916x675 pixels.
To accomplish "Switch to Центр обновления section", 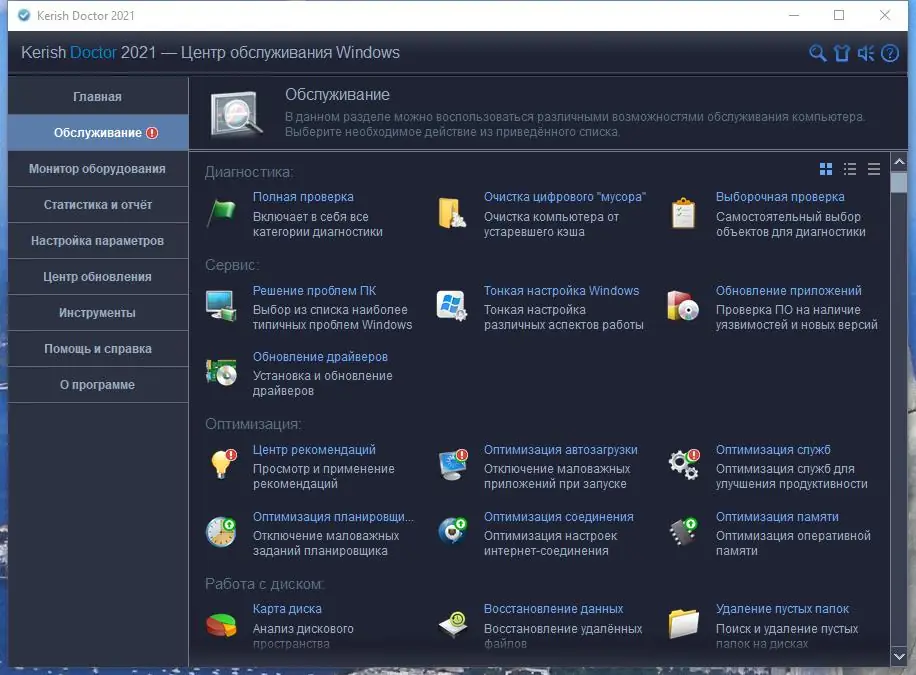I will pyautogui.click(x=97, y=276).
